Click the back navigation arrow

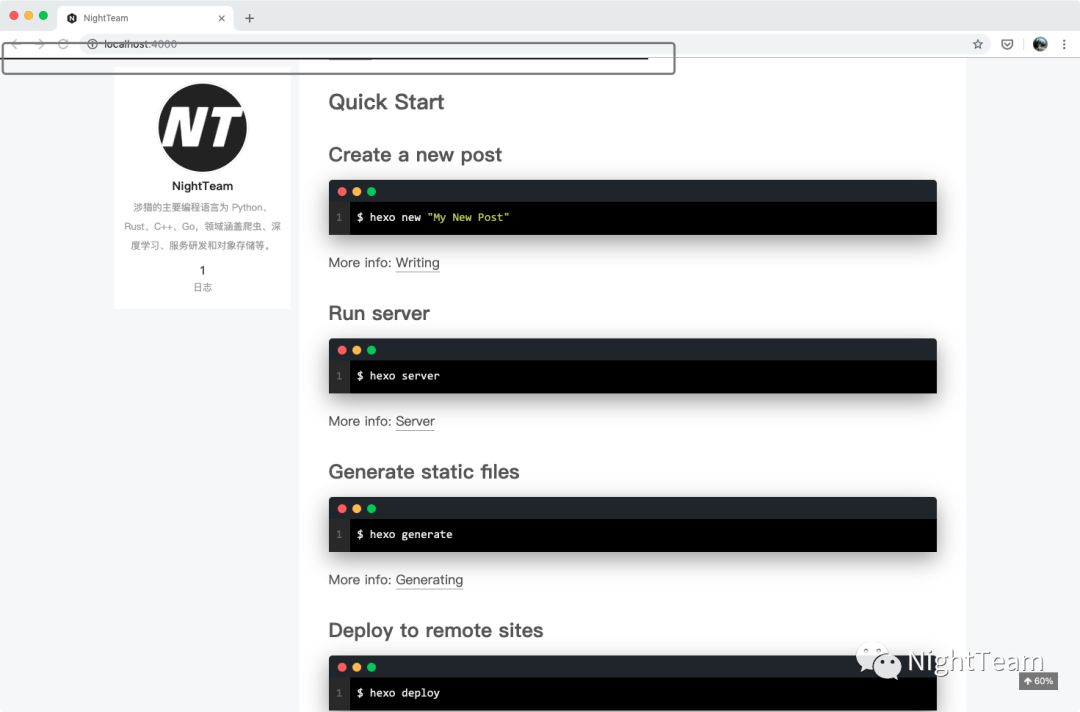14,44
